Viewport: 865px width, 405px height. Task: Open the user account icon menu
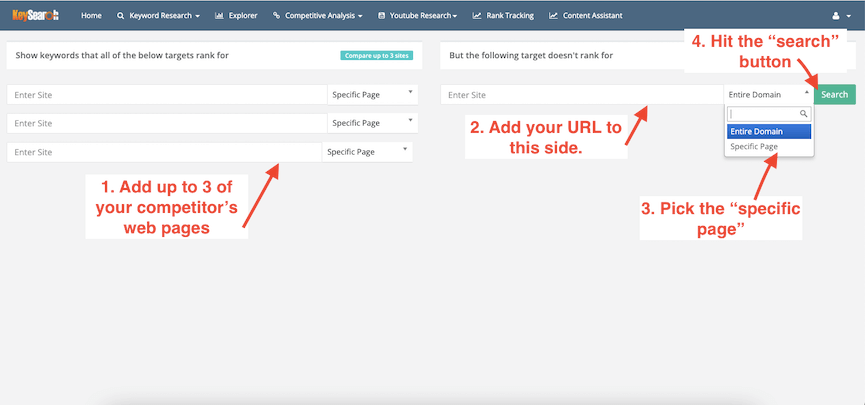(x=842, y=16)
